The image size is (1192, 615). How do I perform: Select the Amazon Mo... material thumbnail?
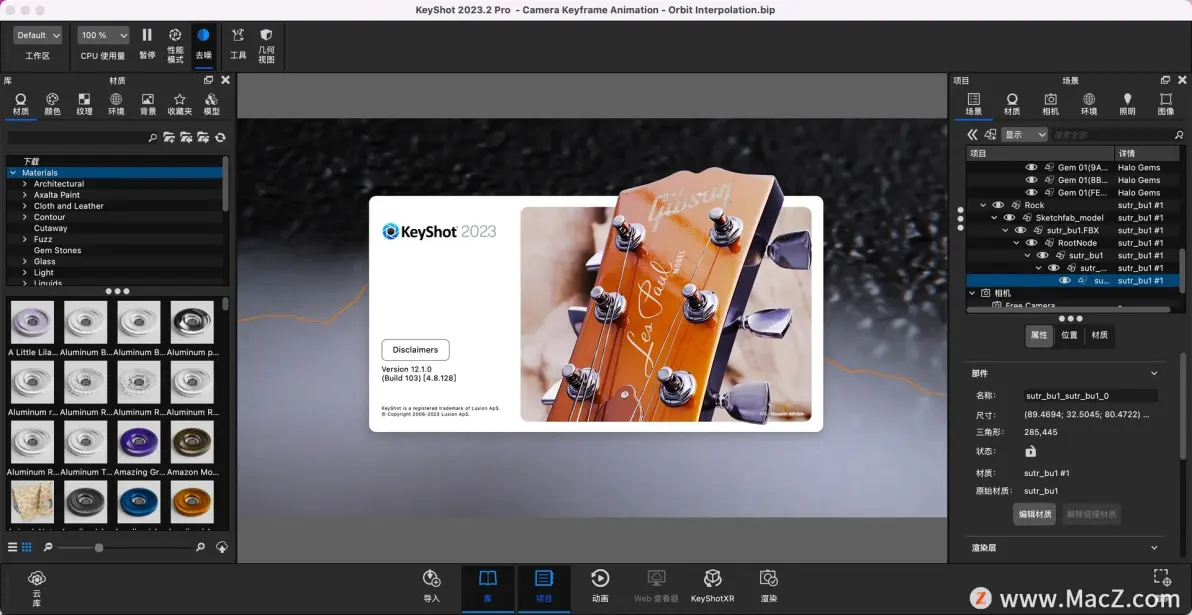click(x=192, y=442)
